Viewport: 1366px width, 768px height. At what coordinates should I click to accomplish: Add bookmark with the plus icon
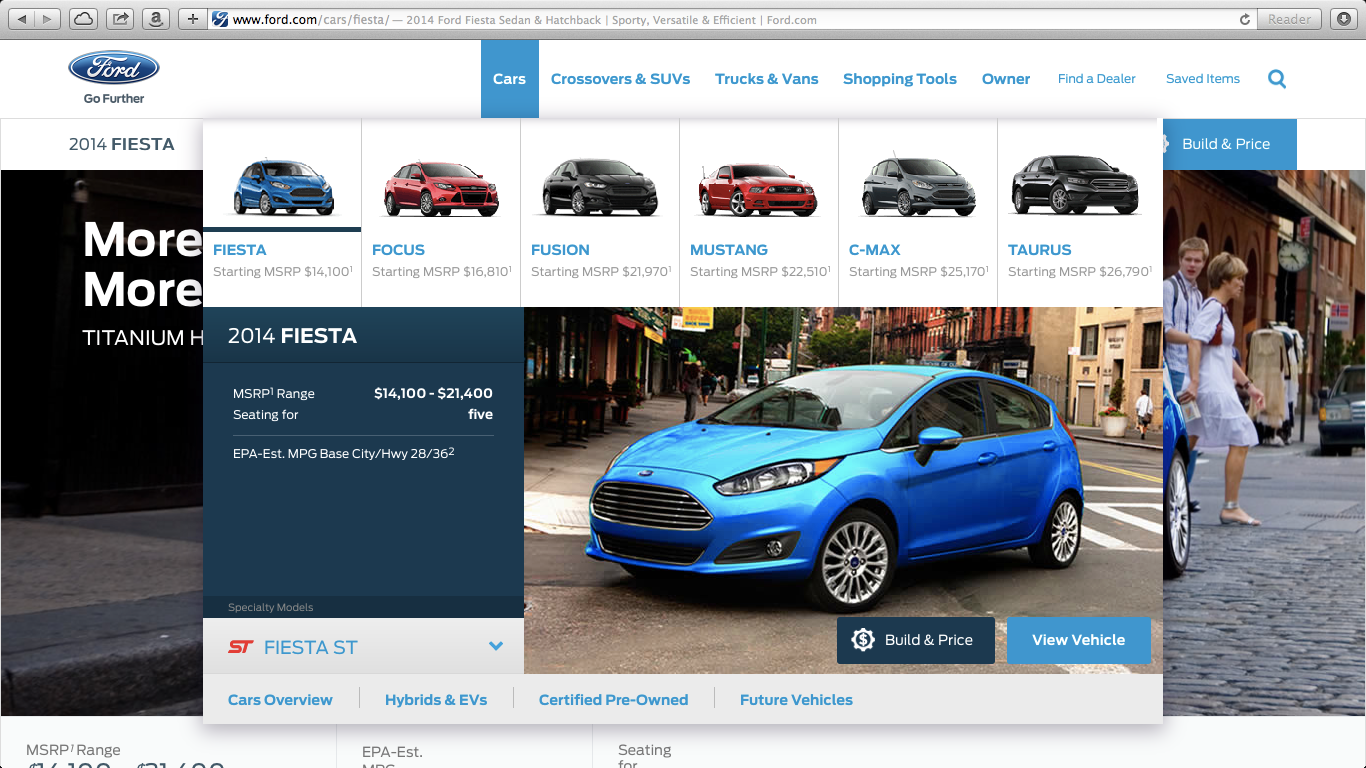[193, 19]
